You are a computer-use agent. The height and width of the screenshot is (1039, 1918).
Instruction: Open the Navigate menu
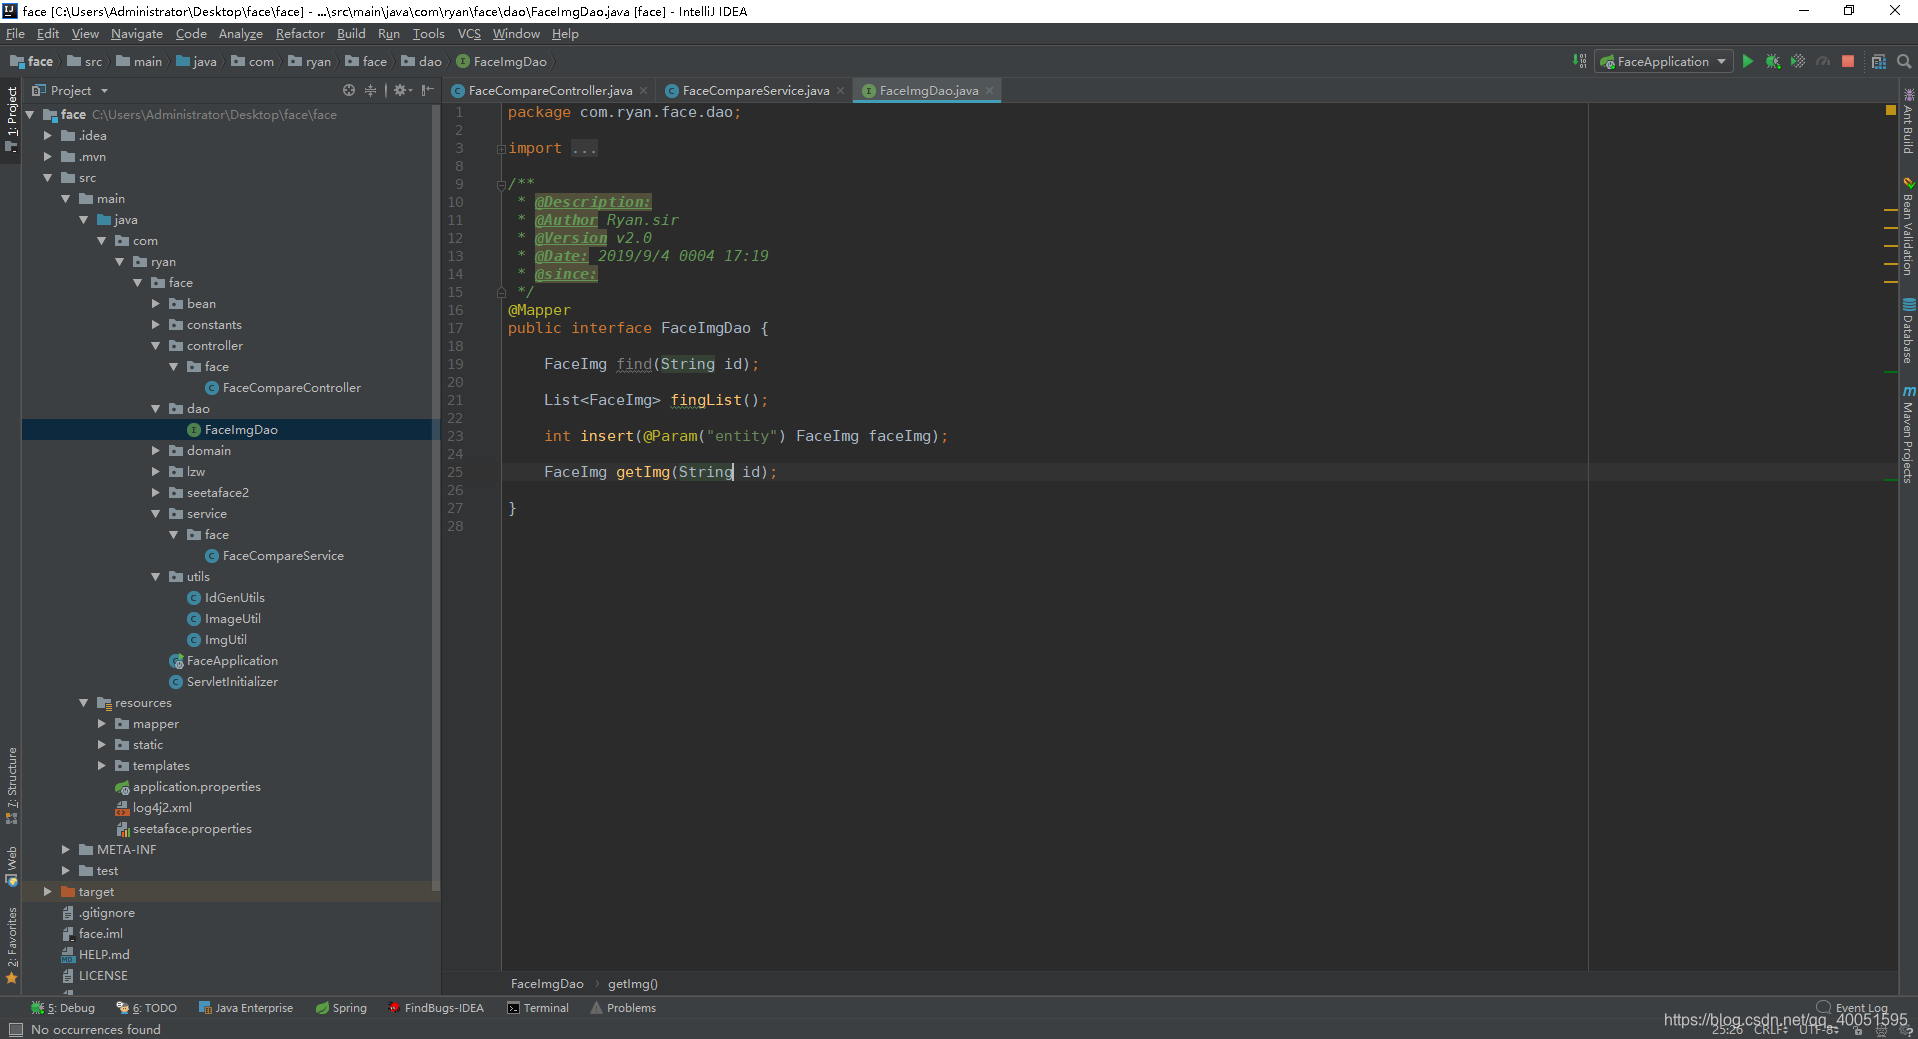coord(136,34)
